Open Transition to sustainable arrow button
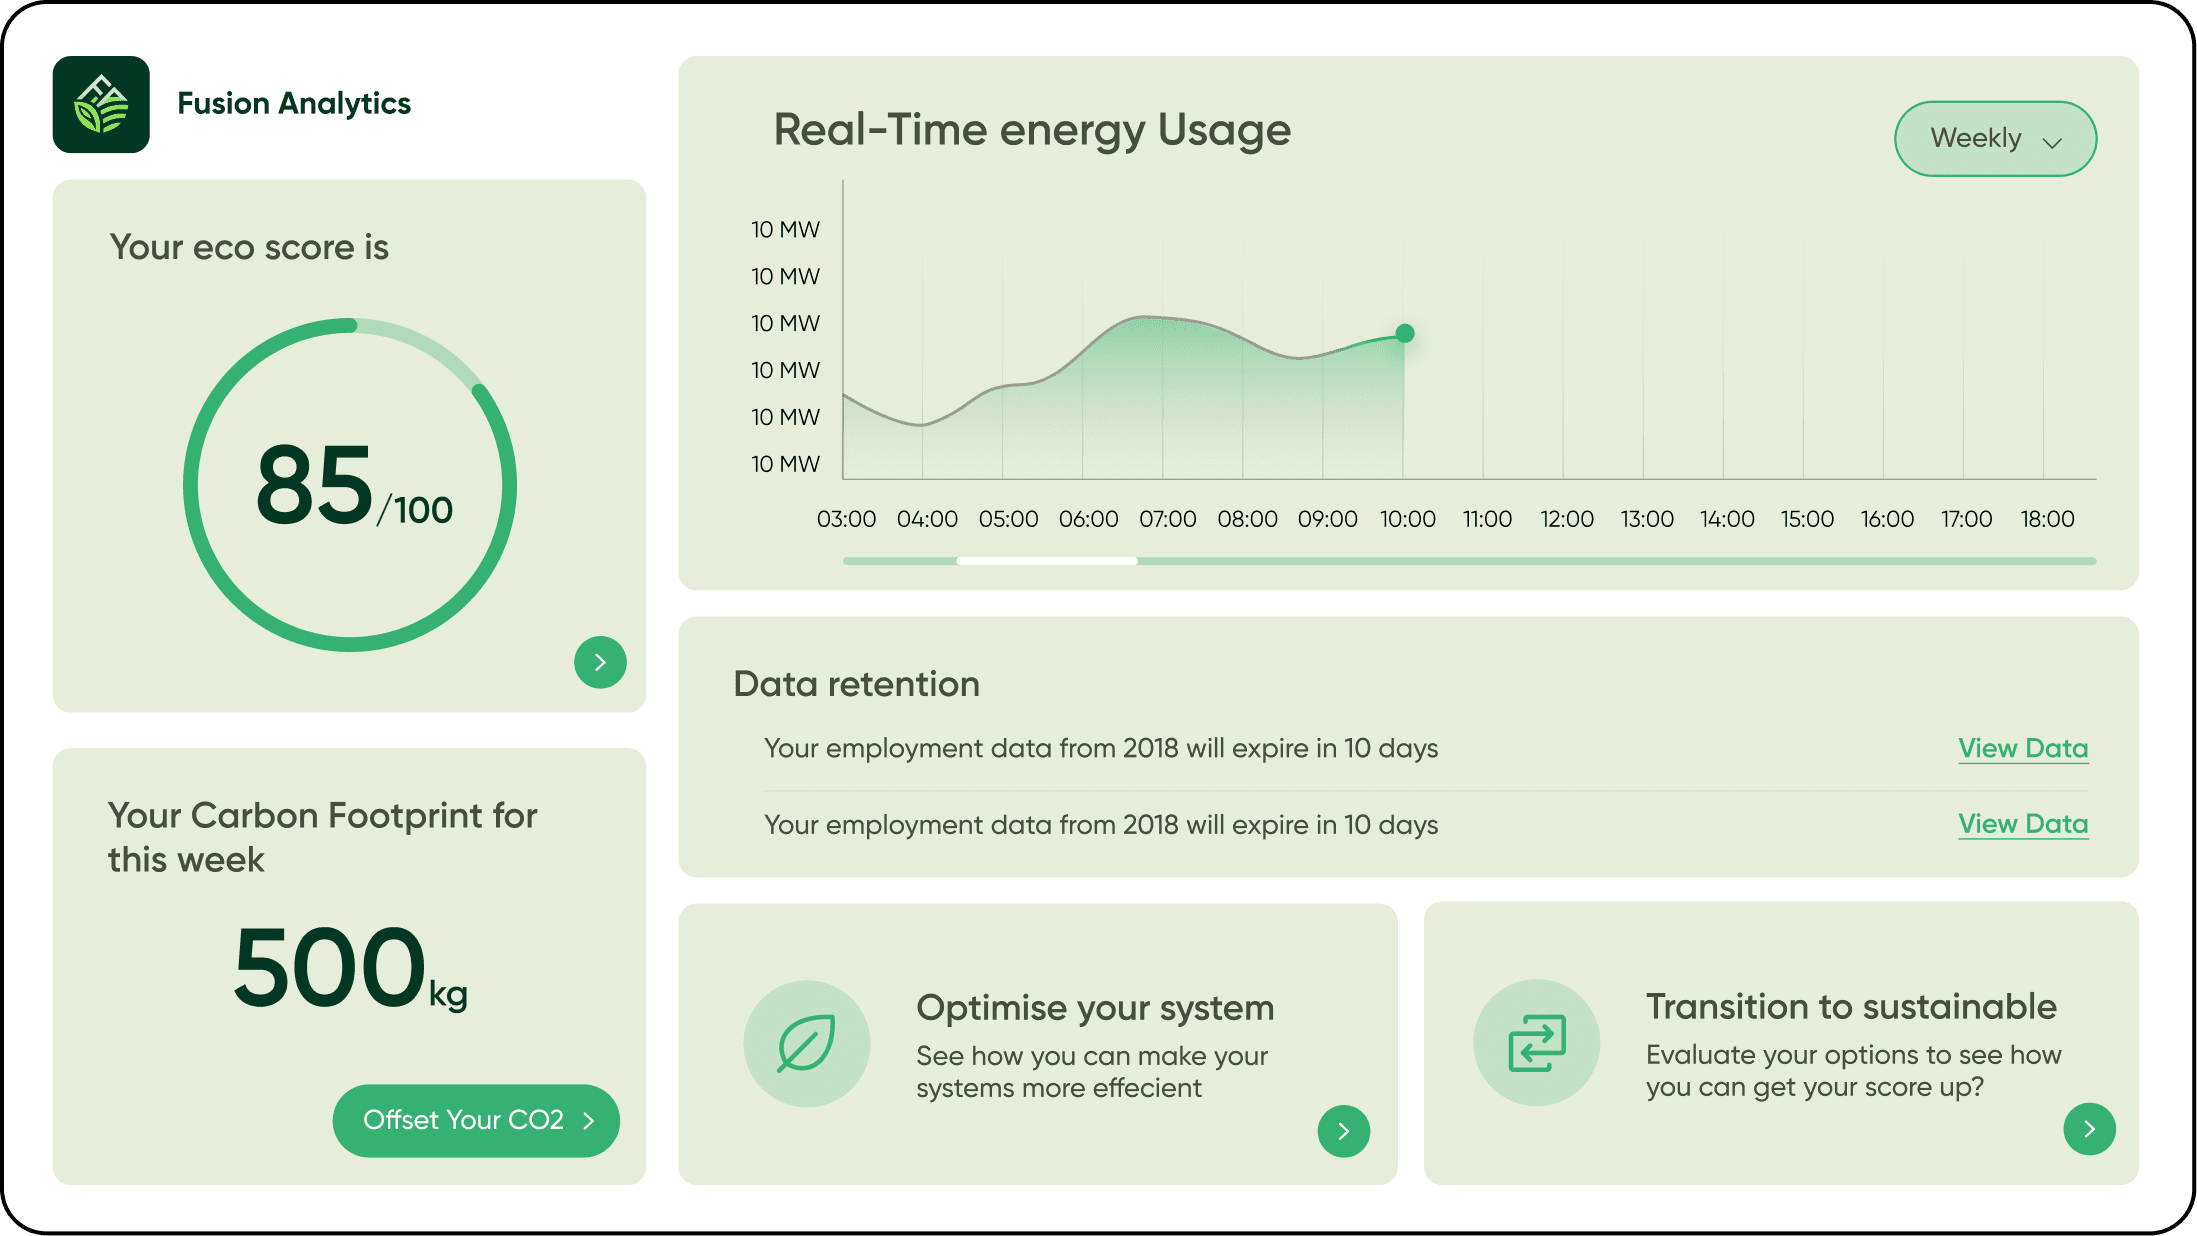Viewport: 2197px width, 1236px height. coord(2089,1129)
